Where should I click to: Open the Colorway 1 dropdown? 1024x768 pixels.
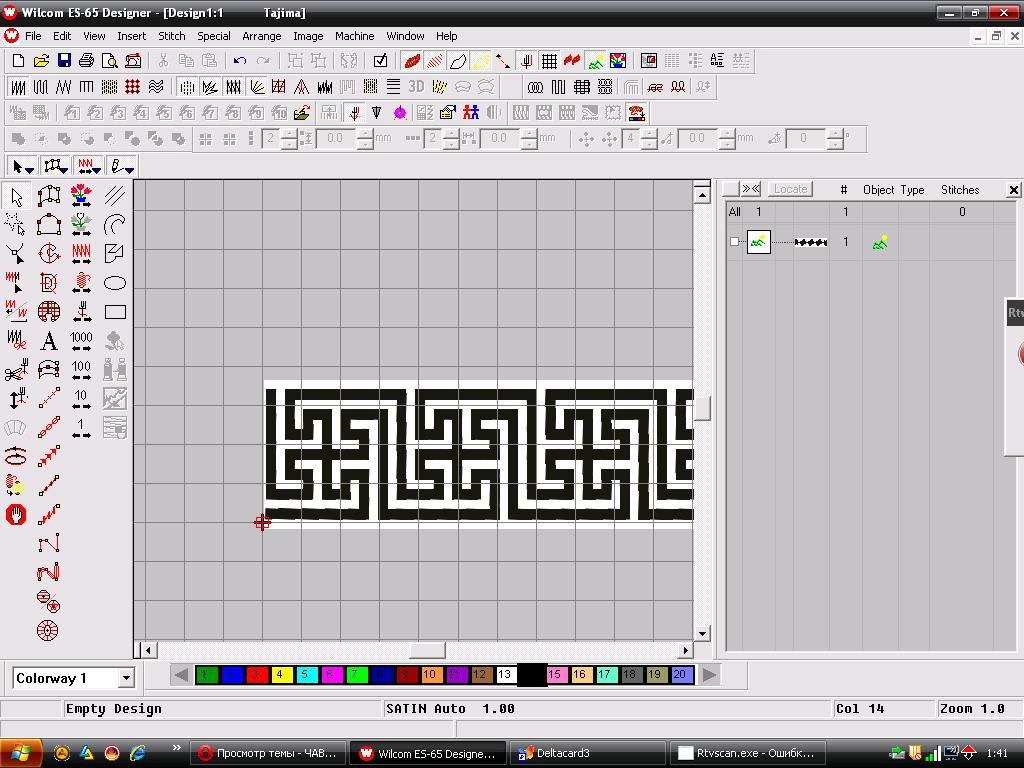pyautogui.click(x=126, y=678)
